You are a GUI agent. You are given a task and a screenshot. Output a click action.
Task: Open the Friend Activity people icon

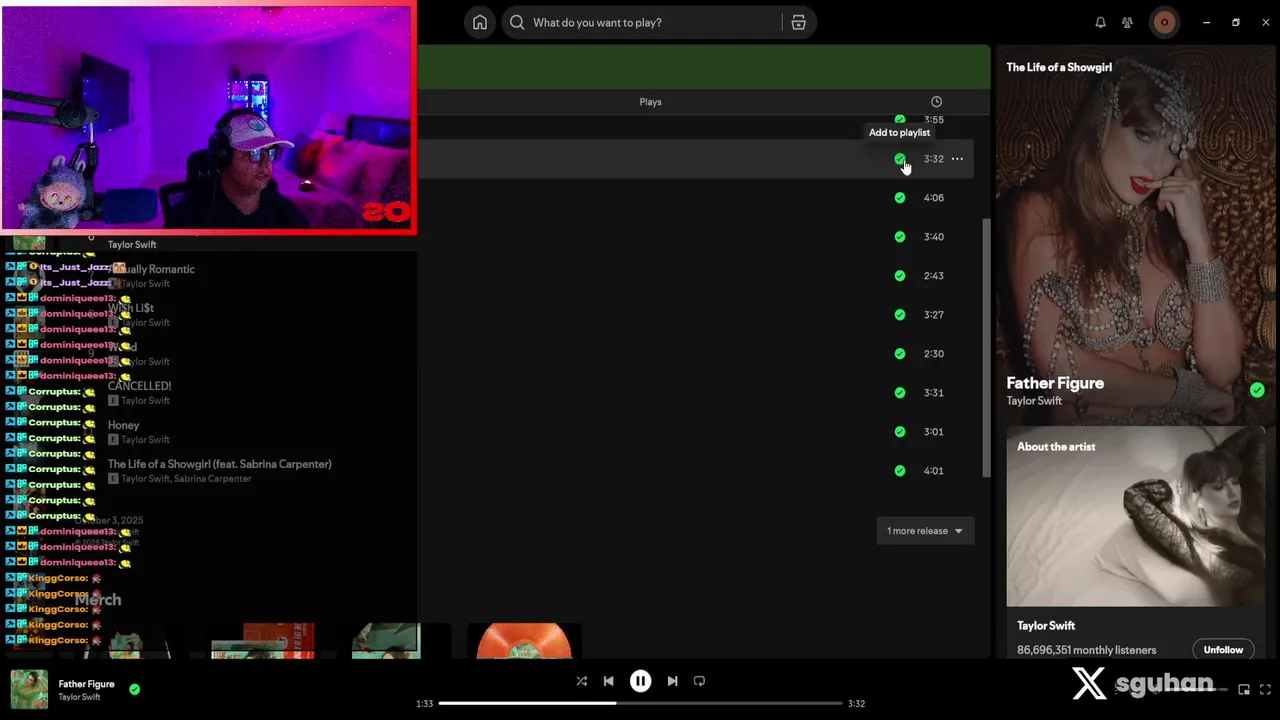(1127, 22)
